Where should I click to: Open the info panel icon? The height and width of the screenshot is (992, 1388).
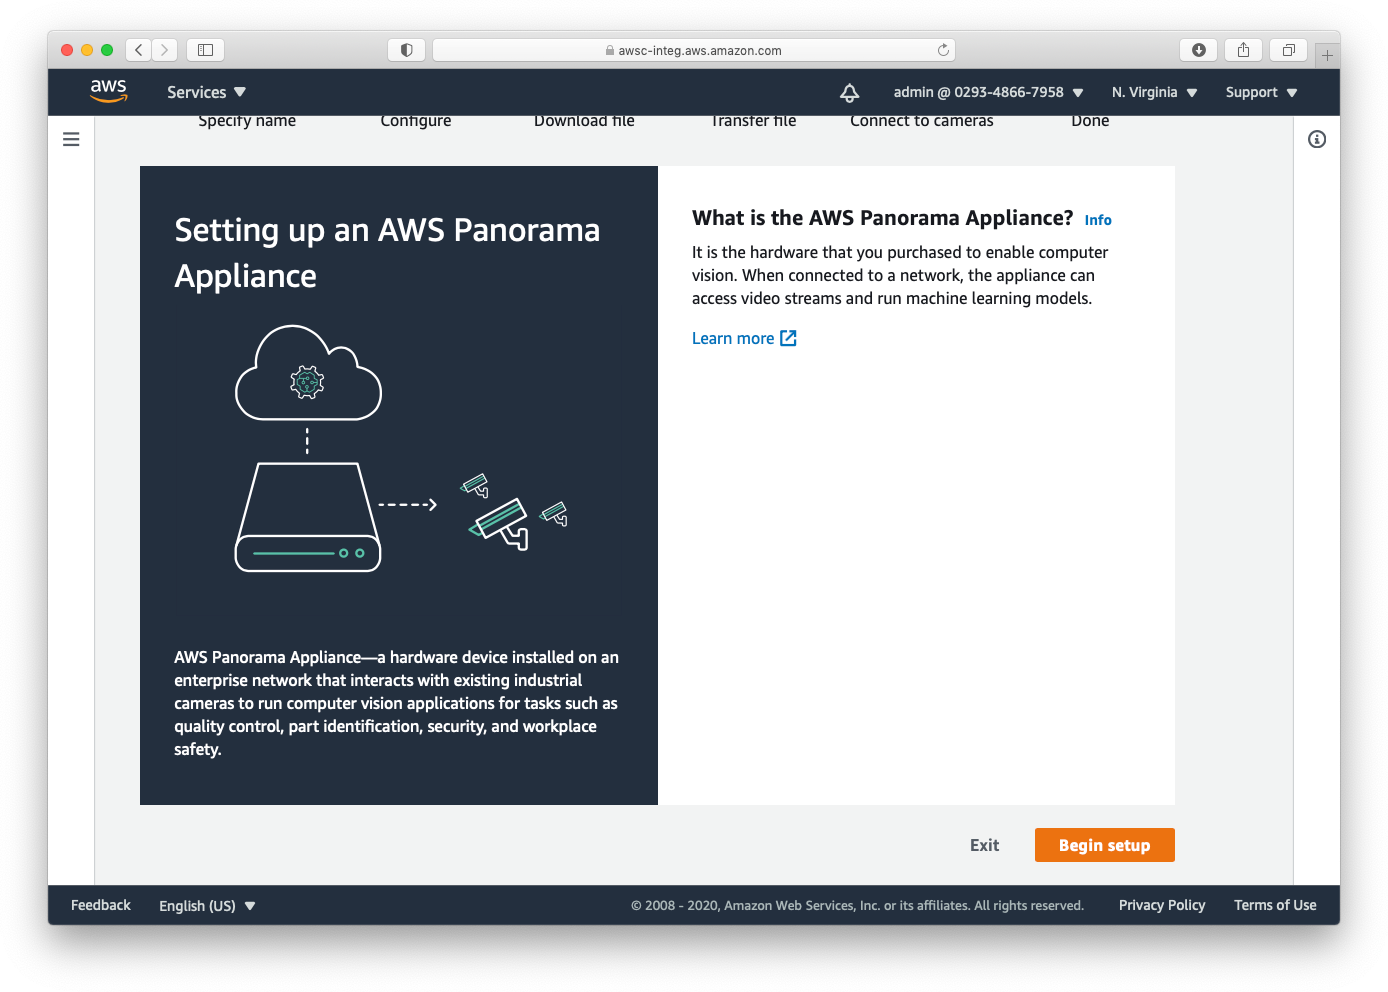point(1317,139)
